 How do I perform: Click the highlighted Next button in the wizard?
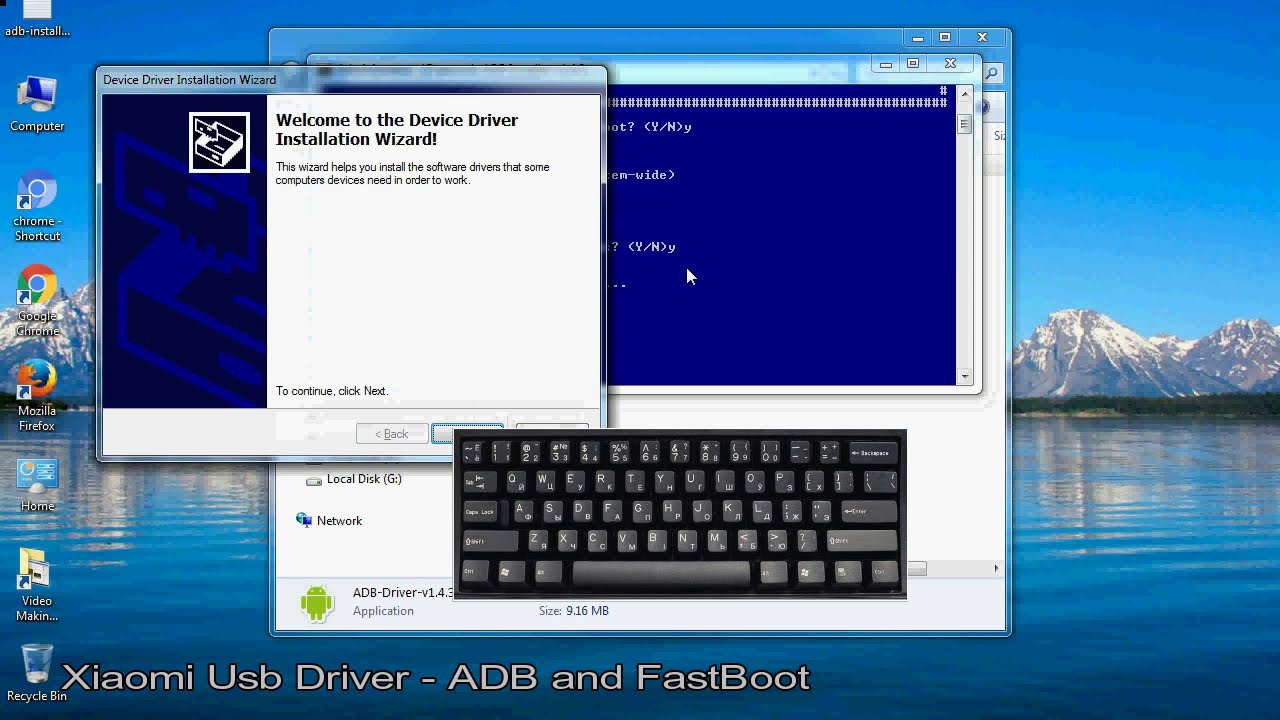coord(468,432)
